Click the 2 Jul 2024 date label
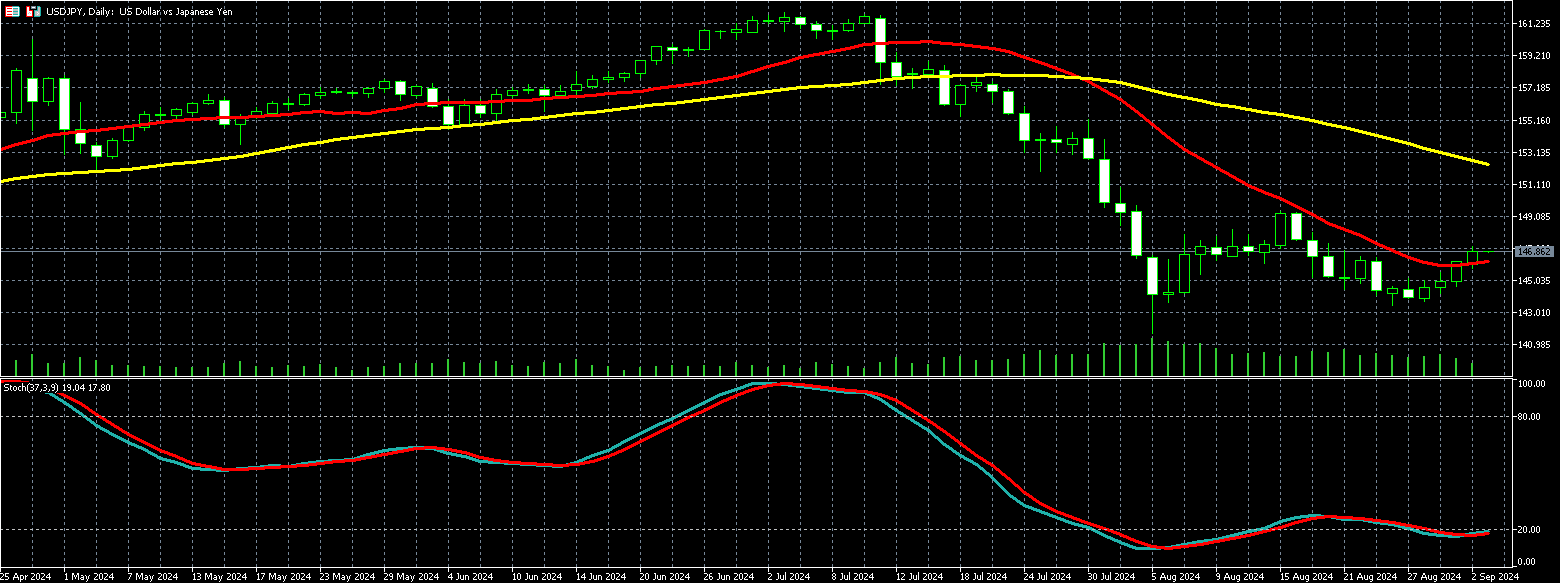 [790, 577]
